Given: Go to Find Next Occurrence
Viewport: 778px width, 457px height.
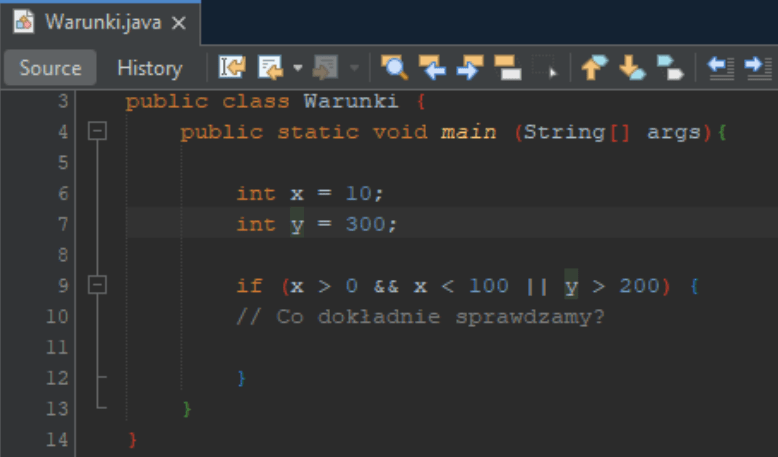Looking at the screenshot, I should (469, 68).
